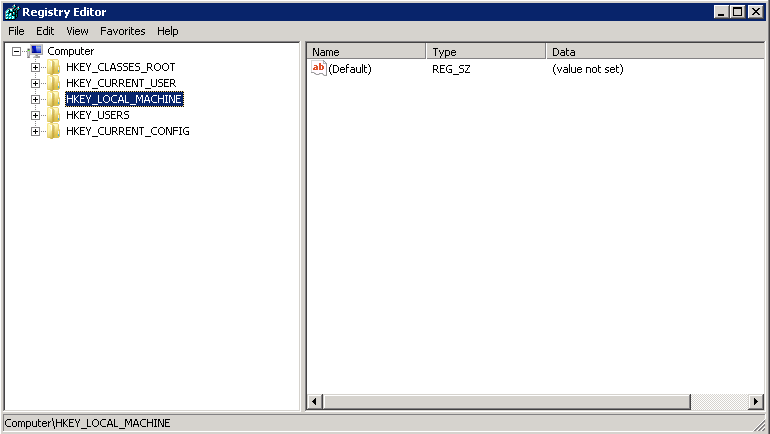Select HKEY_LOCAL_MACHINE in the tree
The width and height of the screenshot is (770, 434).
tap(124, 99)
